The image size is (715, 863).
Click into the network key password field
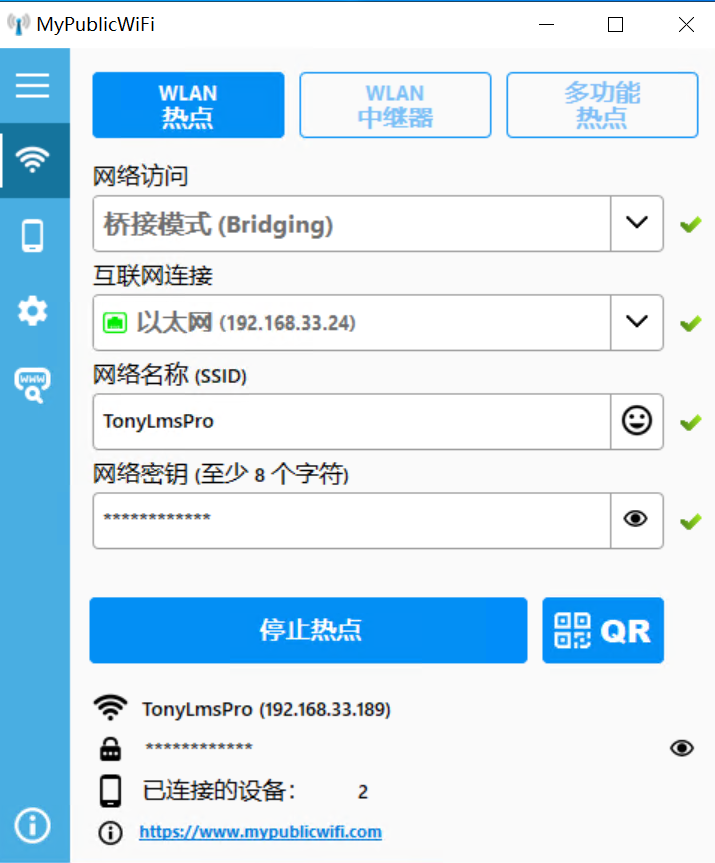352,521
